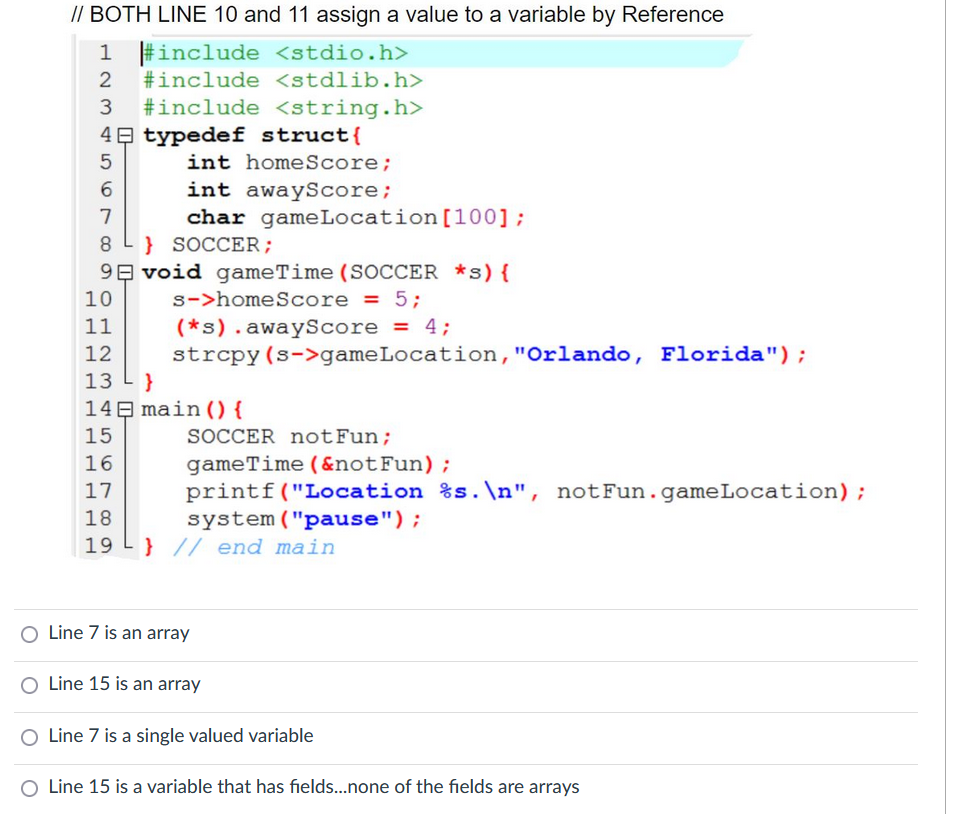Screen dimensions: 973x814
Task: Click the #include <string.h> directive
Action: click(x=280, y=107)
